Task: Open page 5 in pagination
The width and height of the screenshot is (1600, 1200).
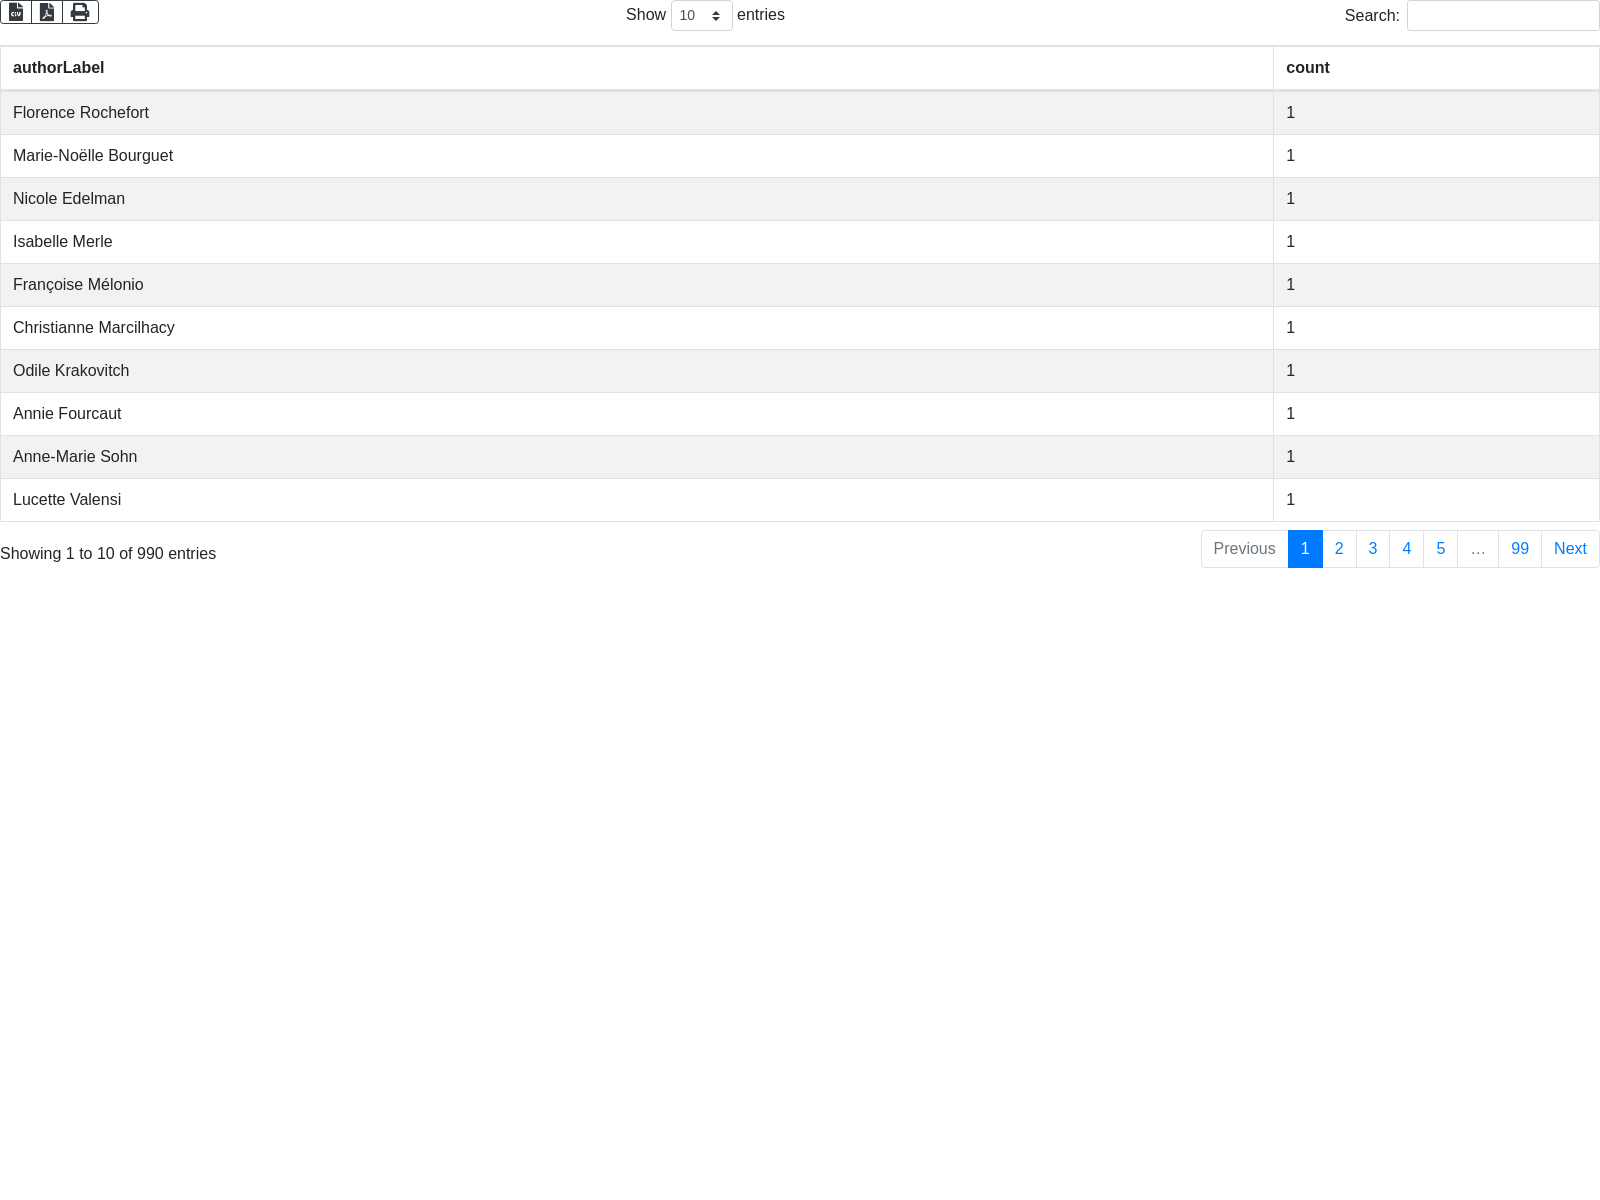Action: point(1440,549)
